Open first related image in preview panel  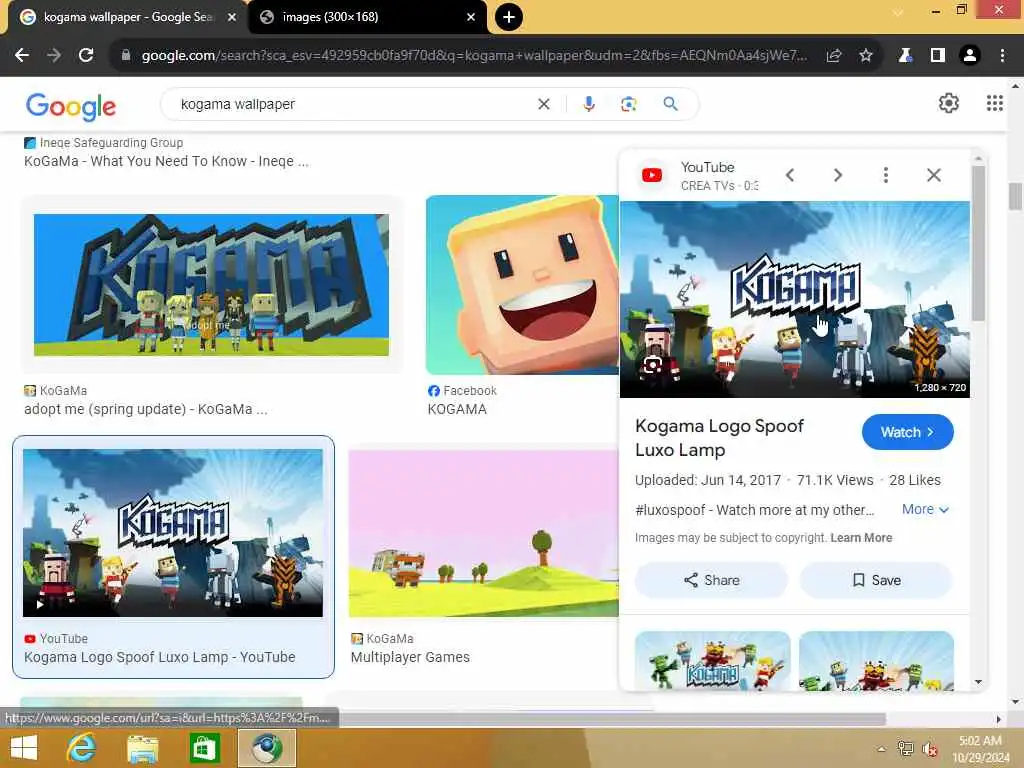(712, 661)
